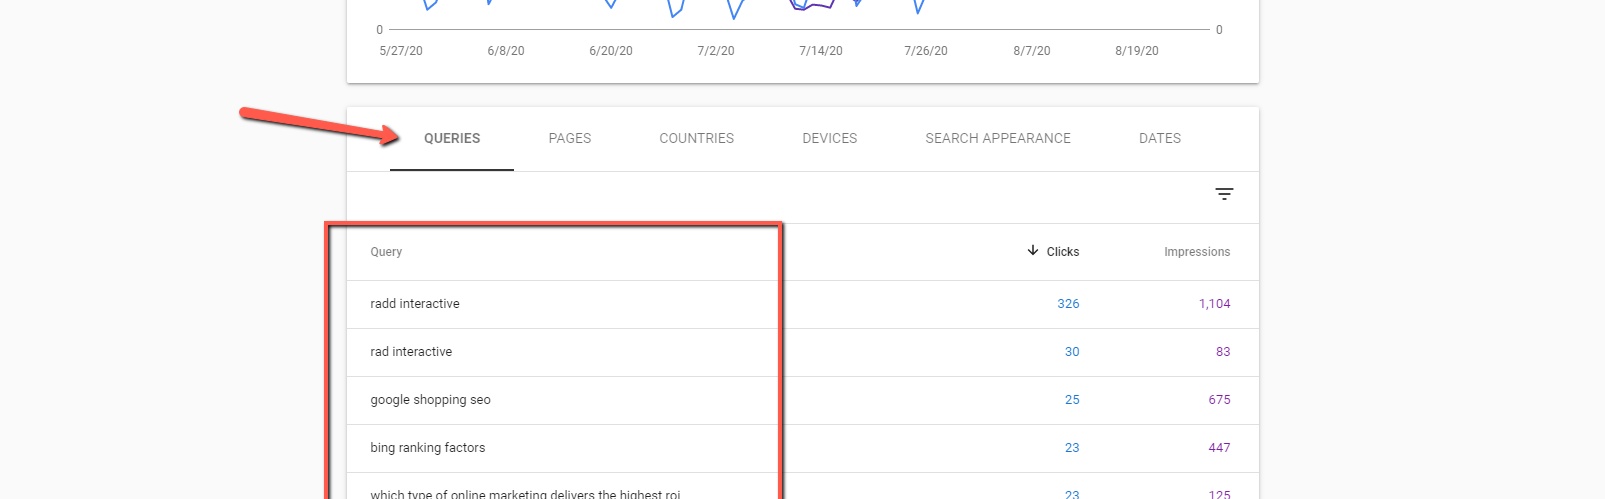Click the sort arrow beside Clicks
This screenshot has width=1605, height=499.
pos(1033,251)
